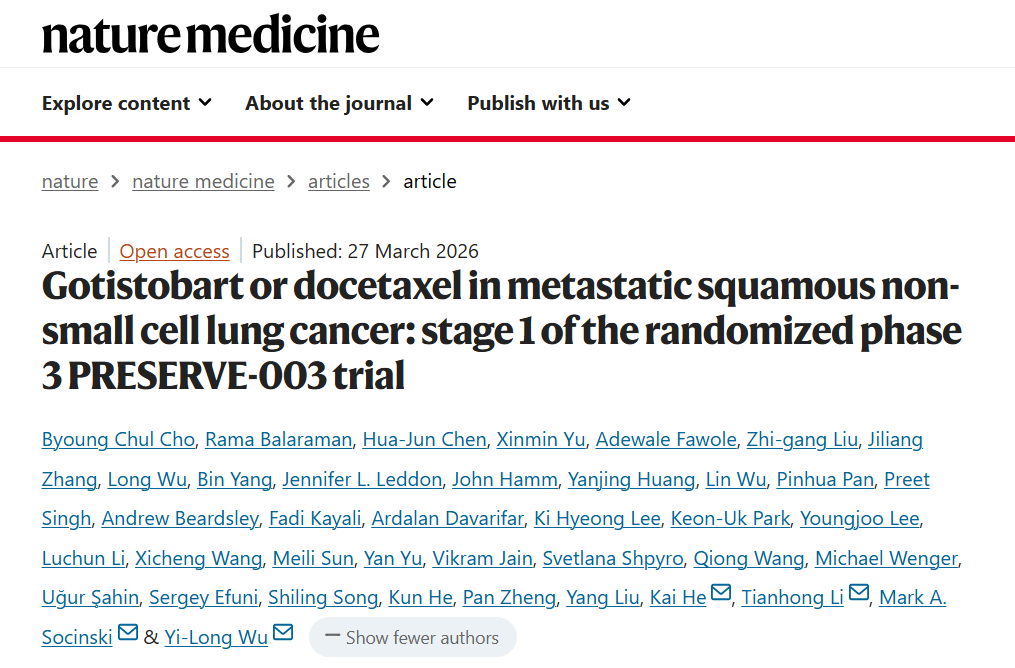This screenshot has height=668, width=1015.
Task: Click author name Uğur Şahin
Action: click(90, 597)
